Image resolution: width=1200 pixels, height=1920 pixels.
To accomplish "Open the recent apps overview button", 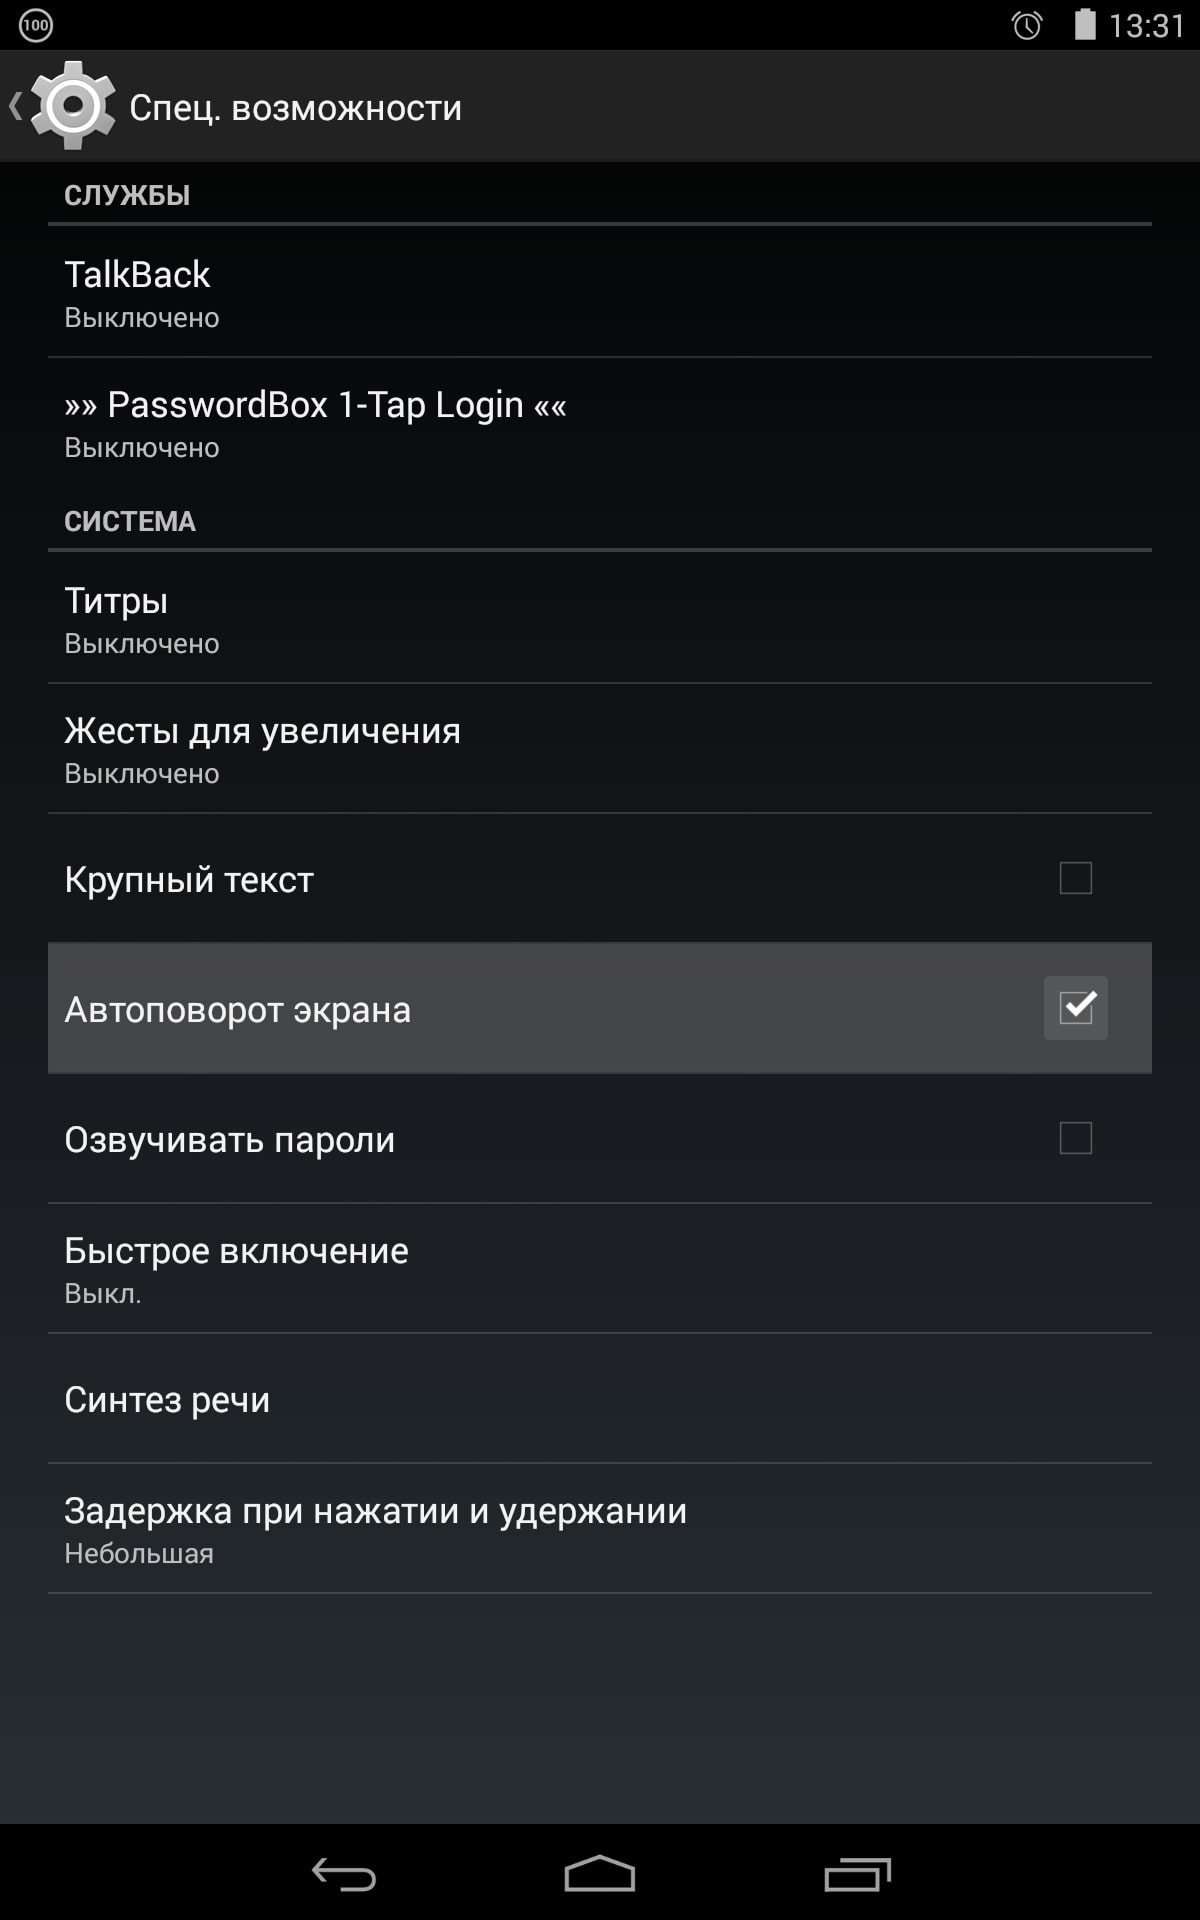I will [x=857, y=1874].
